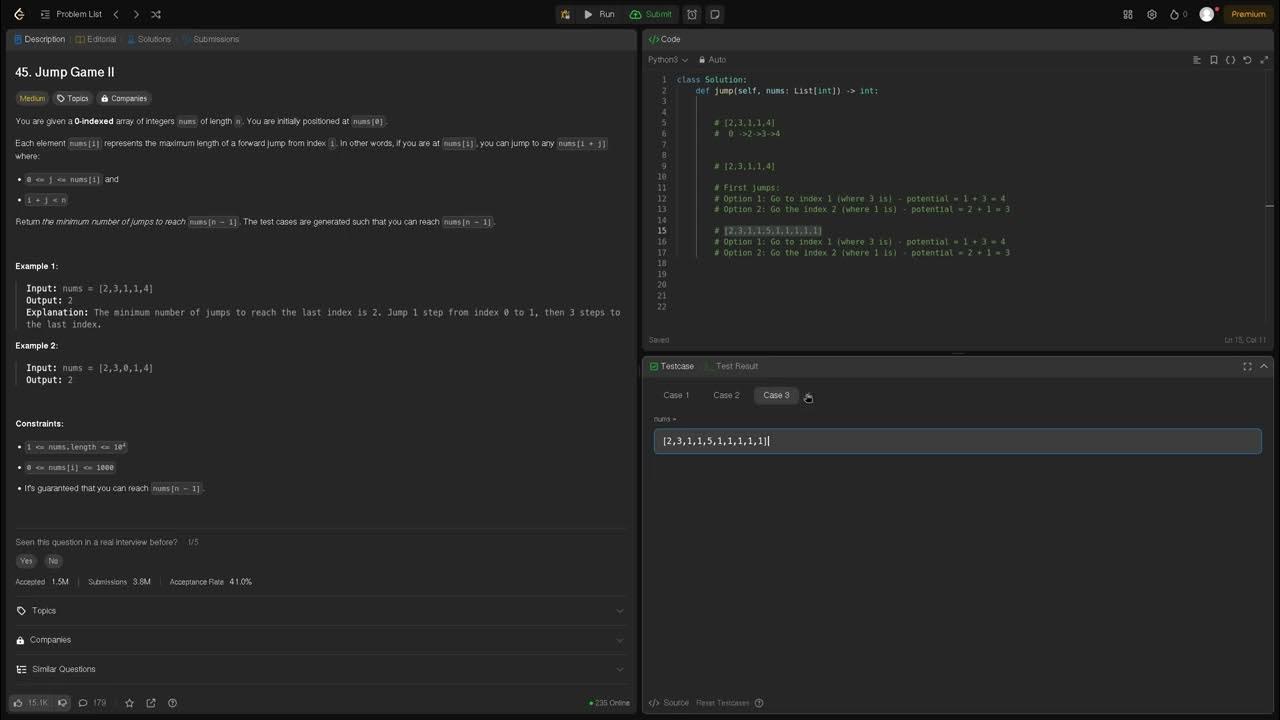Click the LeetCode logo icon

(x=19, y=14)
